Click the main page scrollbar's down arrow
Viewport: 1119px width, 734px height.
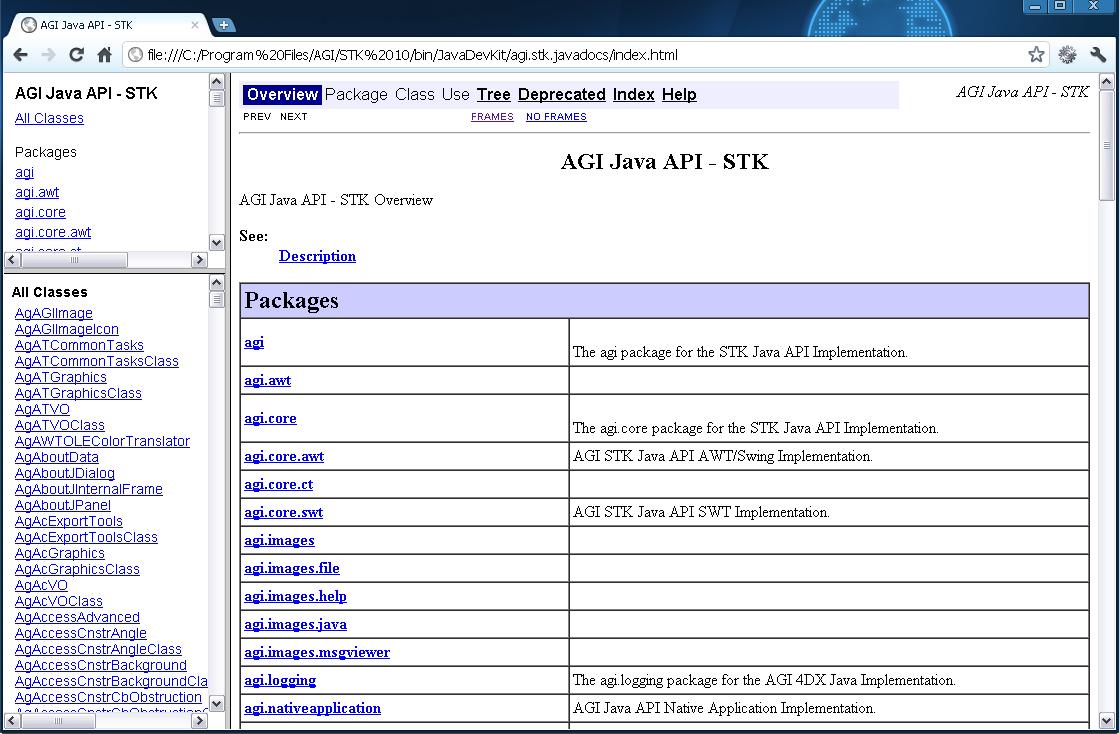(x=1106, y=719)
